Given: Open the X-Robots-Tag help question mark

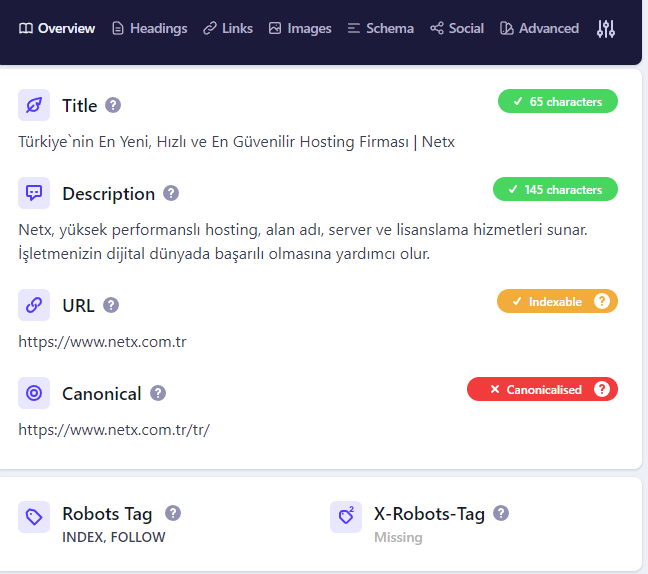Looking at the screenshot, I should (x=501, y=513).
